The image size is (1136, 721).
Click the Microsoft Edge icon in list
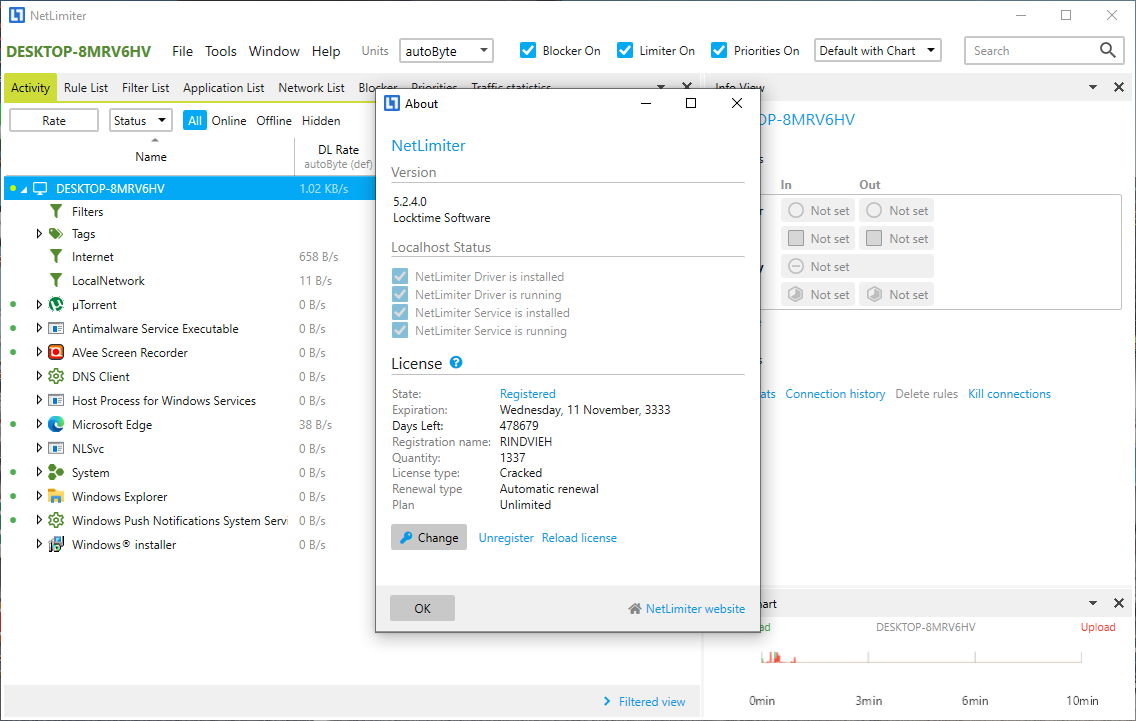(56, 424)
